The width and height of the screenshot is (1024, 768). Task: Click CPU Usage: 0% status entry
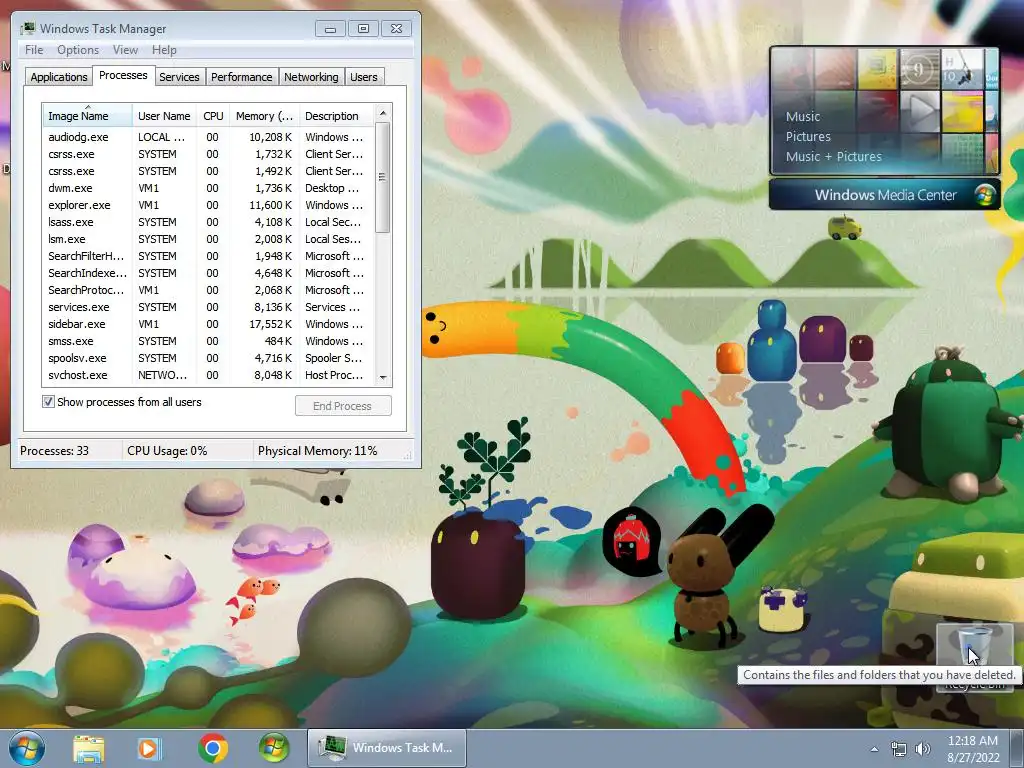tap(167, 451)
